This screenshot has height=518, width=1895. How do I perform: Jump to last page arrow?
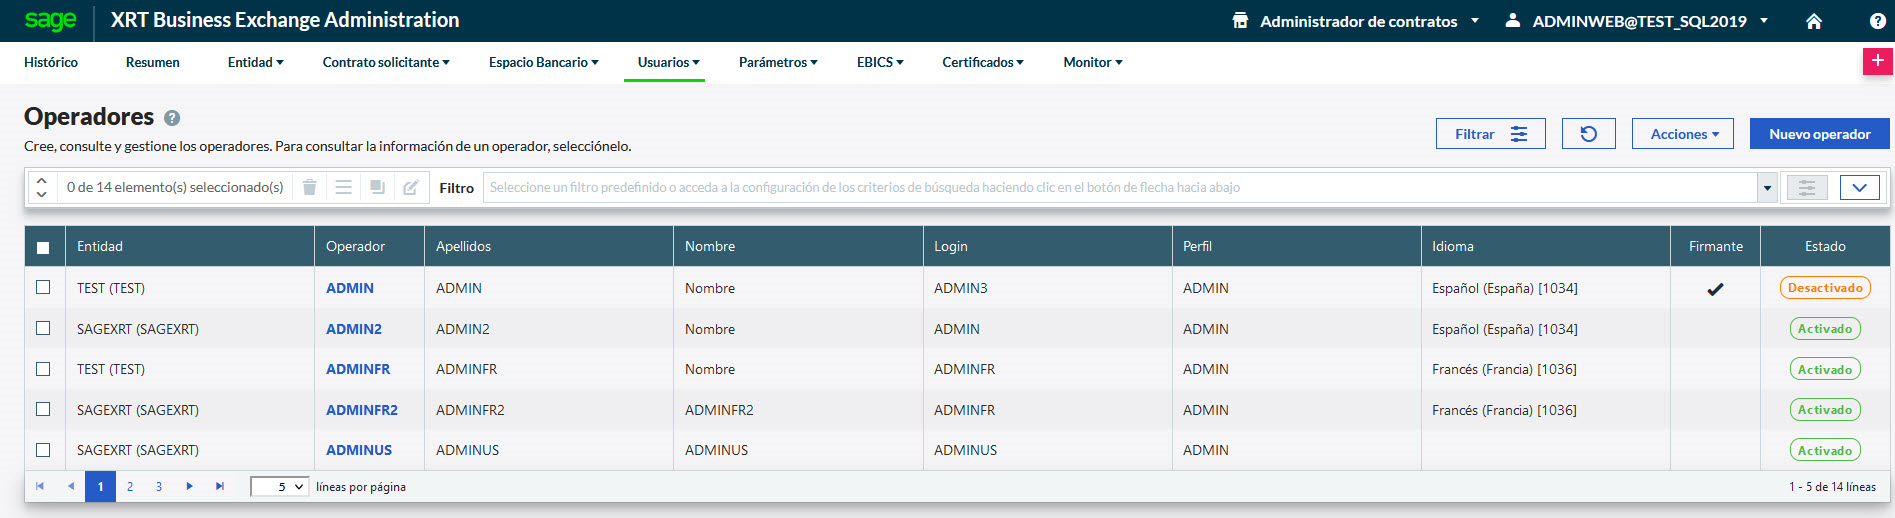(x=220, y=487)
